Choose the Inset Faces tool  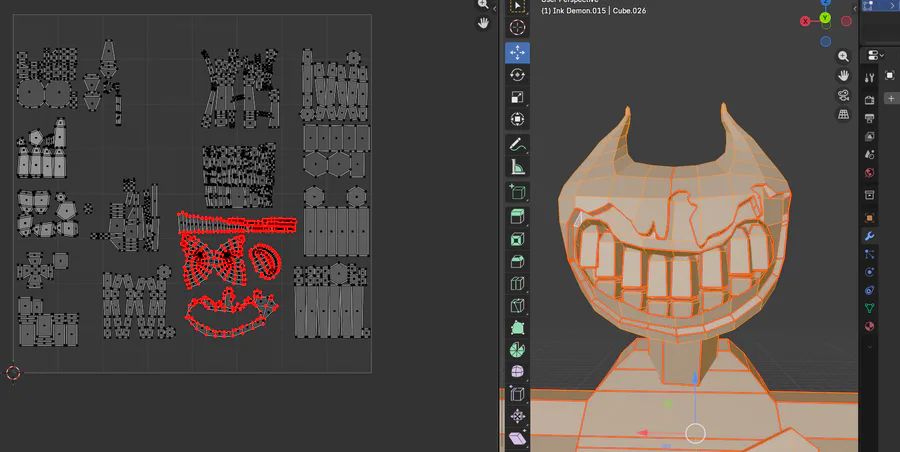[517, 238]
